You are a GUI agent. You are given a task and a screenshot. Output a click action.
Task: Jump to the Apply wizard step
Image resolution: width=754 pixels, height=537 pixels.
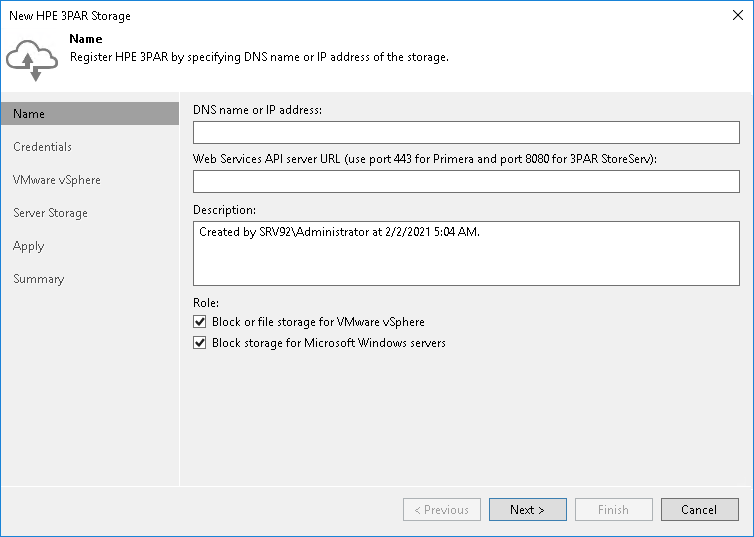[29, 246]
